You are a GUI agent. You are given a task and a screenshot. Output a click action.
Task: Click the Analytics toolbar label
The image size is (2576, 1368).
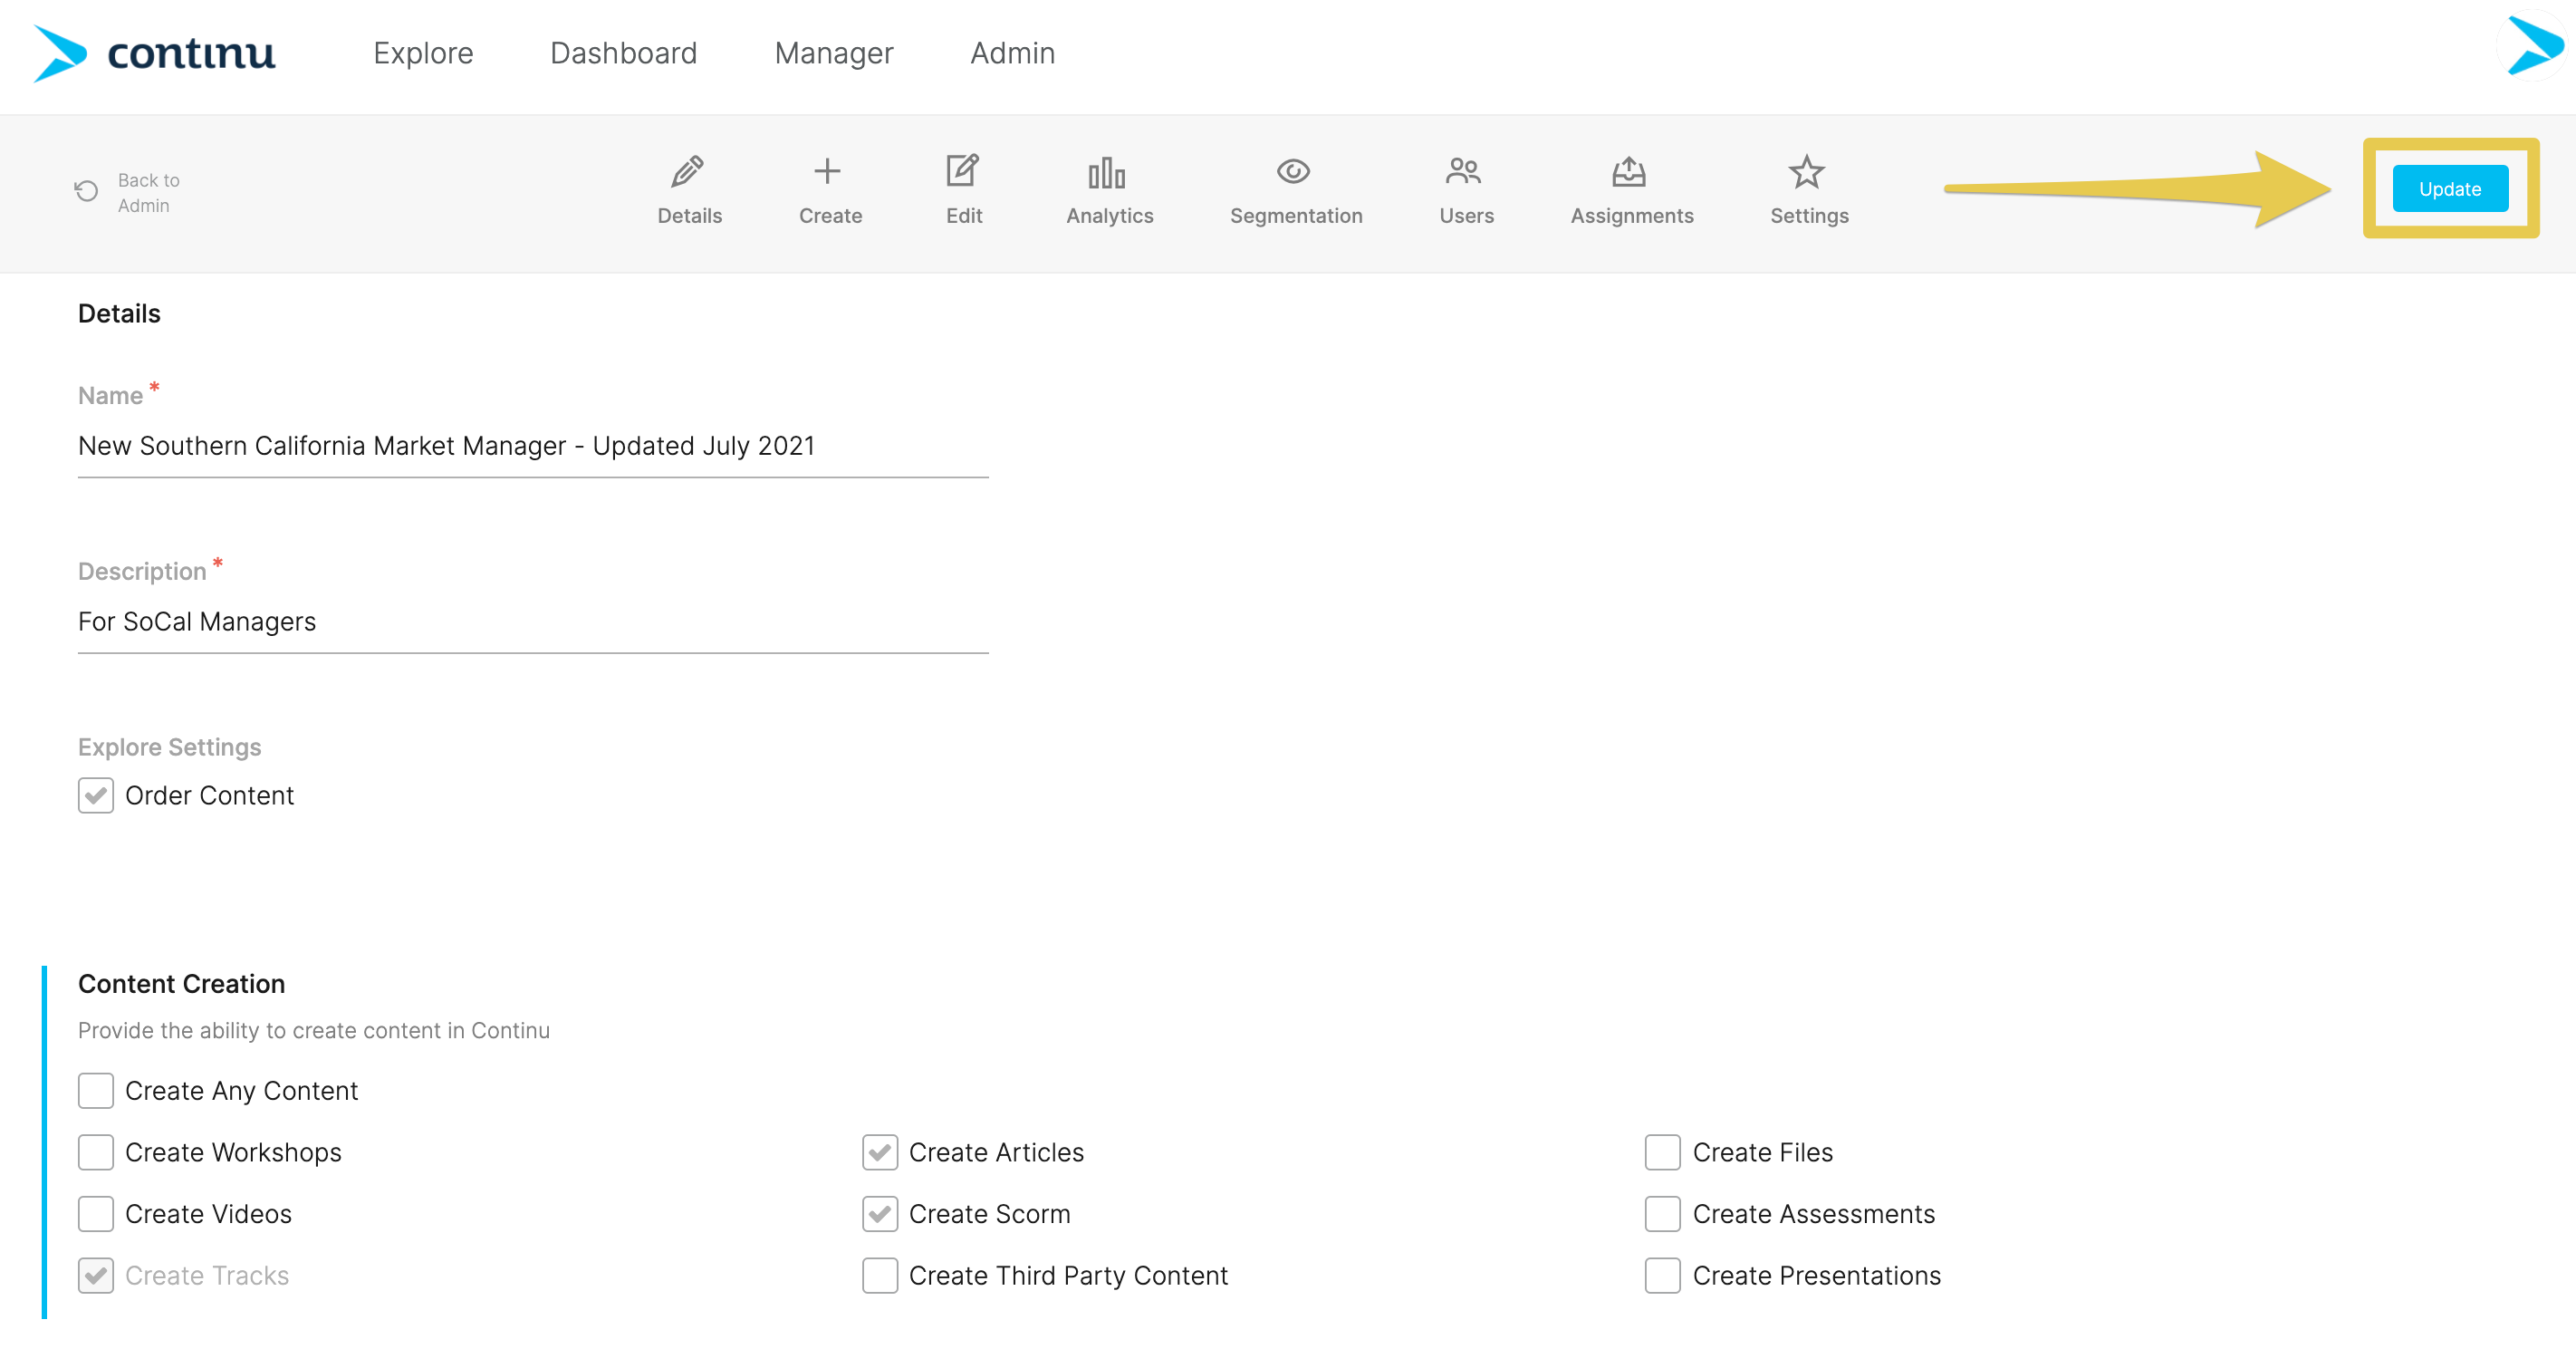coord(1110,216)
